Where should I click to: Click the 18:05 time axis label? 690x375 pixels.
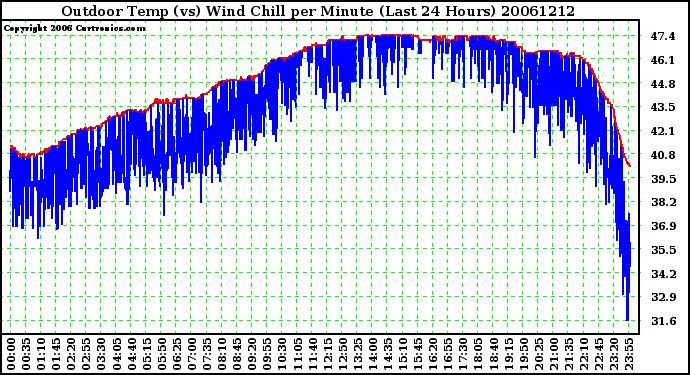[x=478, y=354]
